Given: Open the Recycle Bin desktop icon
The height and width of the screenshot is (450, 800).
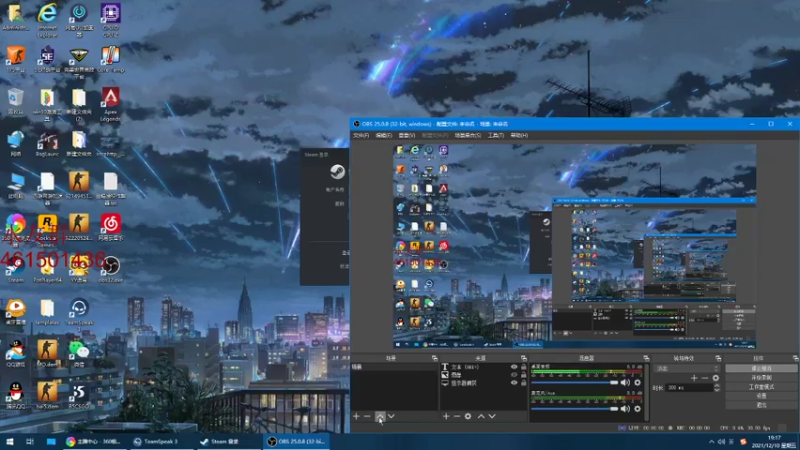Looking at the screenshot, I should [15, 101].
